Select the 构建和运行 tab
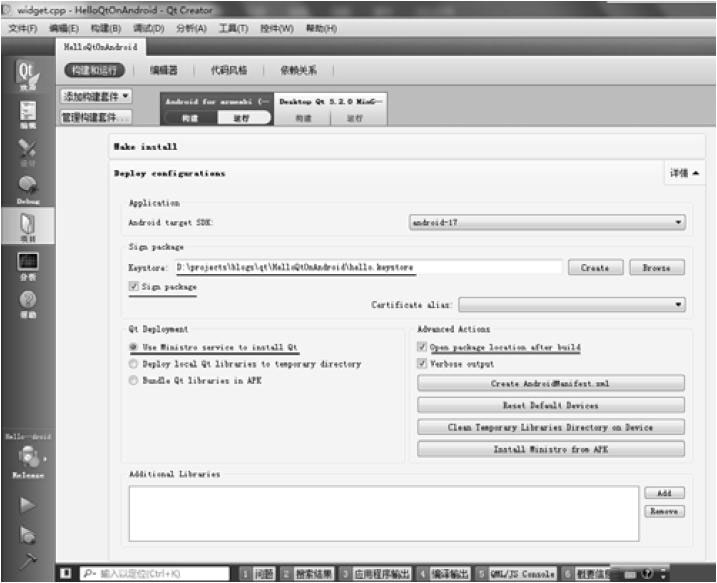The height and width of the screenshot is (583, 717). click(x=94, y=70)
